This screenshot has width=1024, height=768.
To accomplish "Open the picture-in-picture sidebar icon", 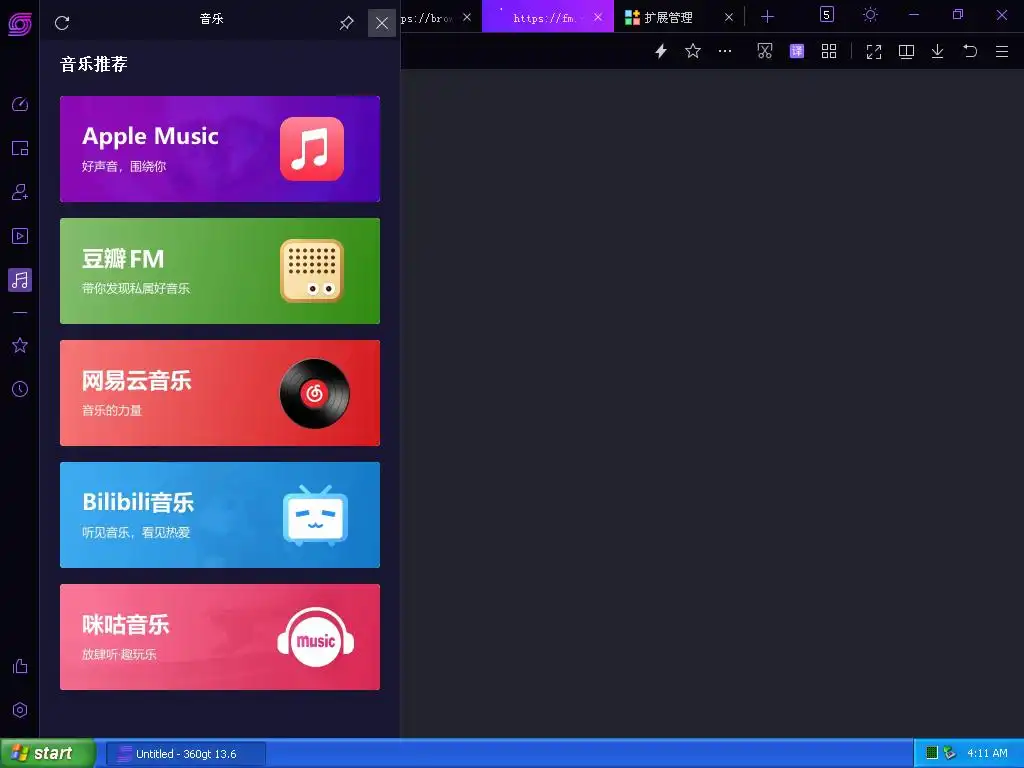I will 20,148.
